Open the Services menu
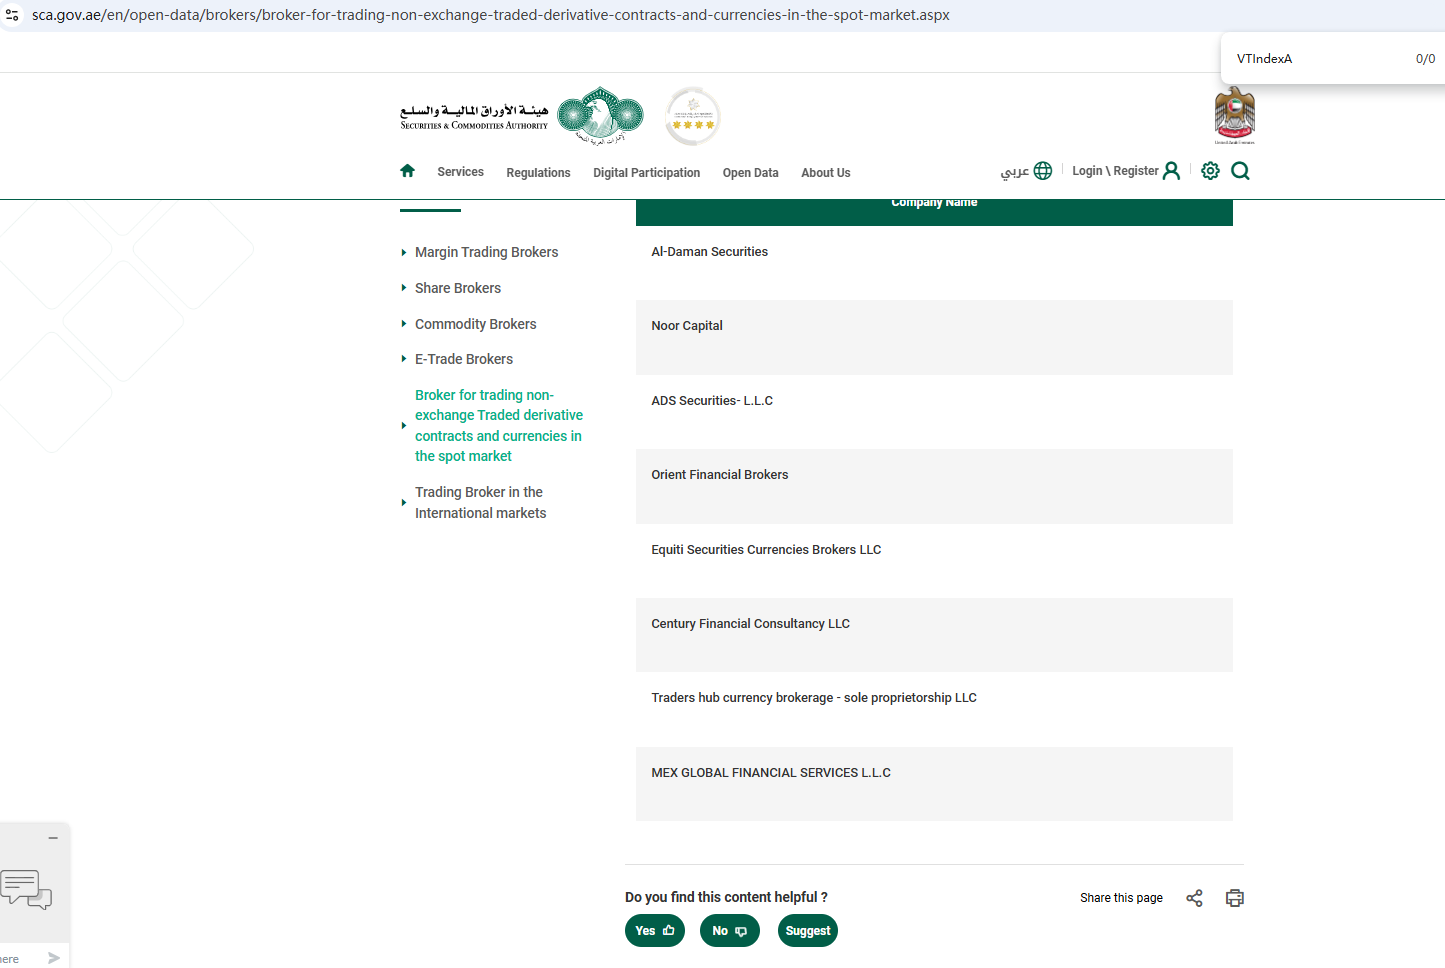Viewport: 1445px width, 968px height. [460, 172]
